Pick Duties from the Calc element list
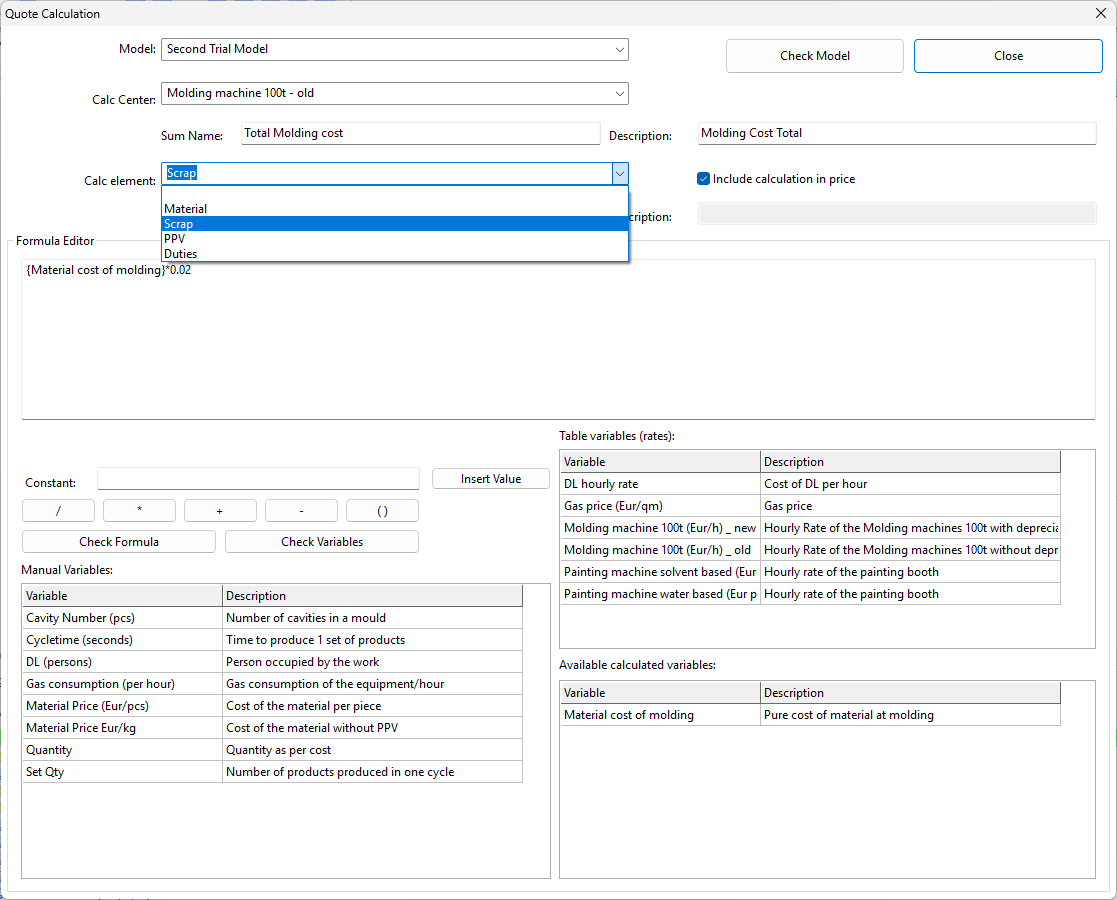This screenshot has height=900, width=1117. (181, 254)
